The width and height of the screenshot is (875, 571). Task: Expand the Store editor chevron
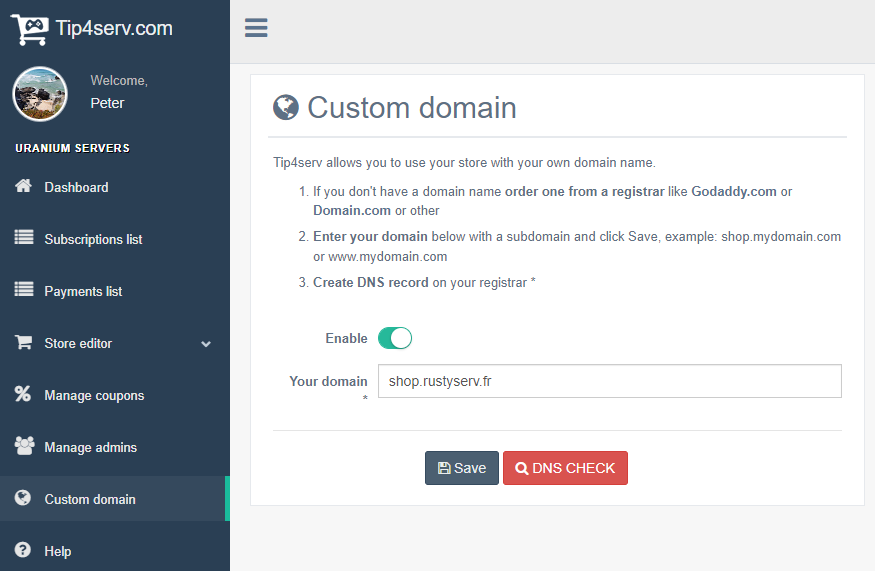(206, 344)
